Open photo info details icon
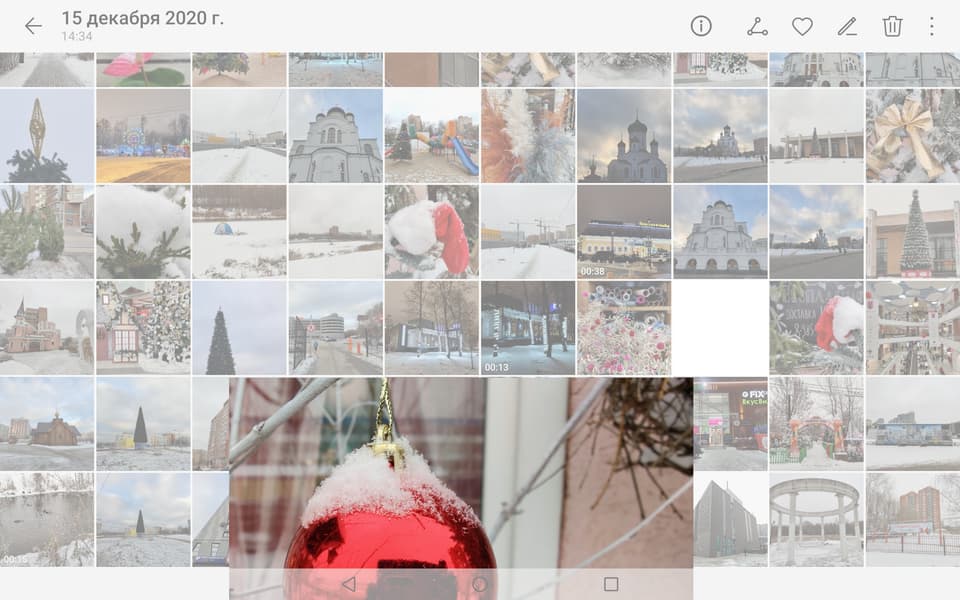960x600 pixels. 701,26
